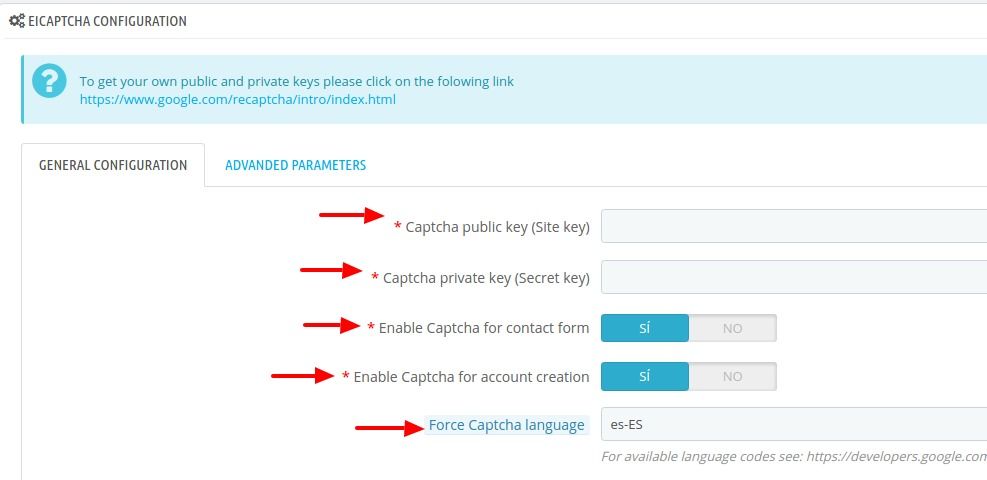Click the red arrow pointing at account creation option
Viewport: 987px width, 480px height.
coord(303,376)
